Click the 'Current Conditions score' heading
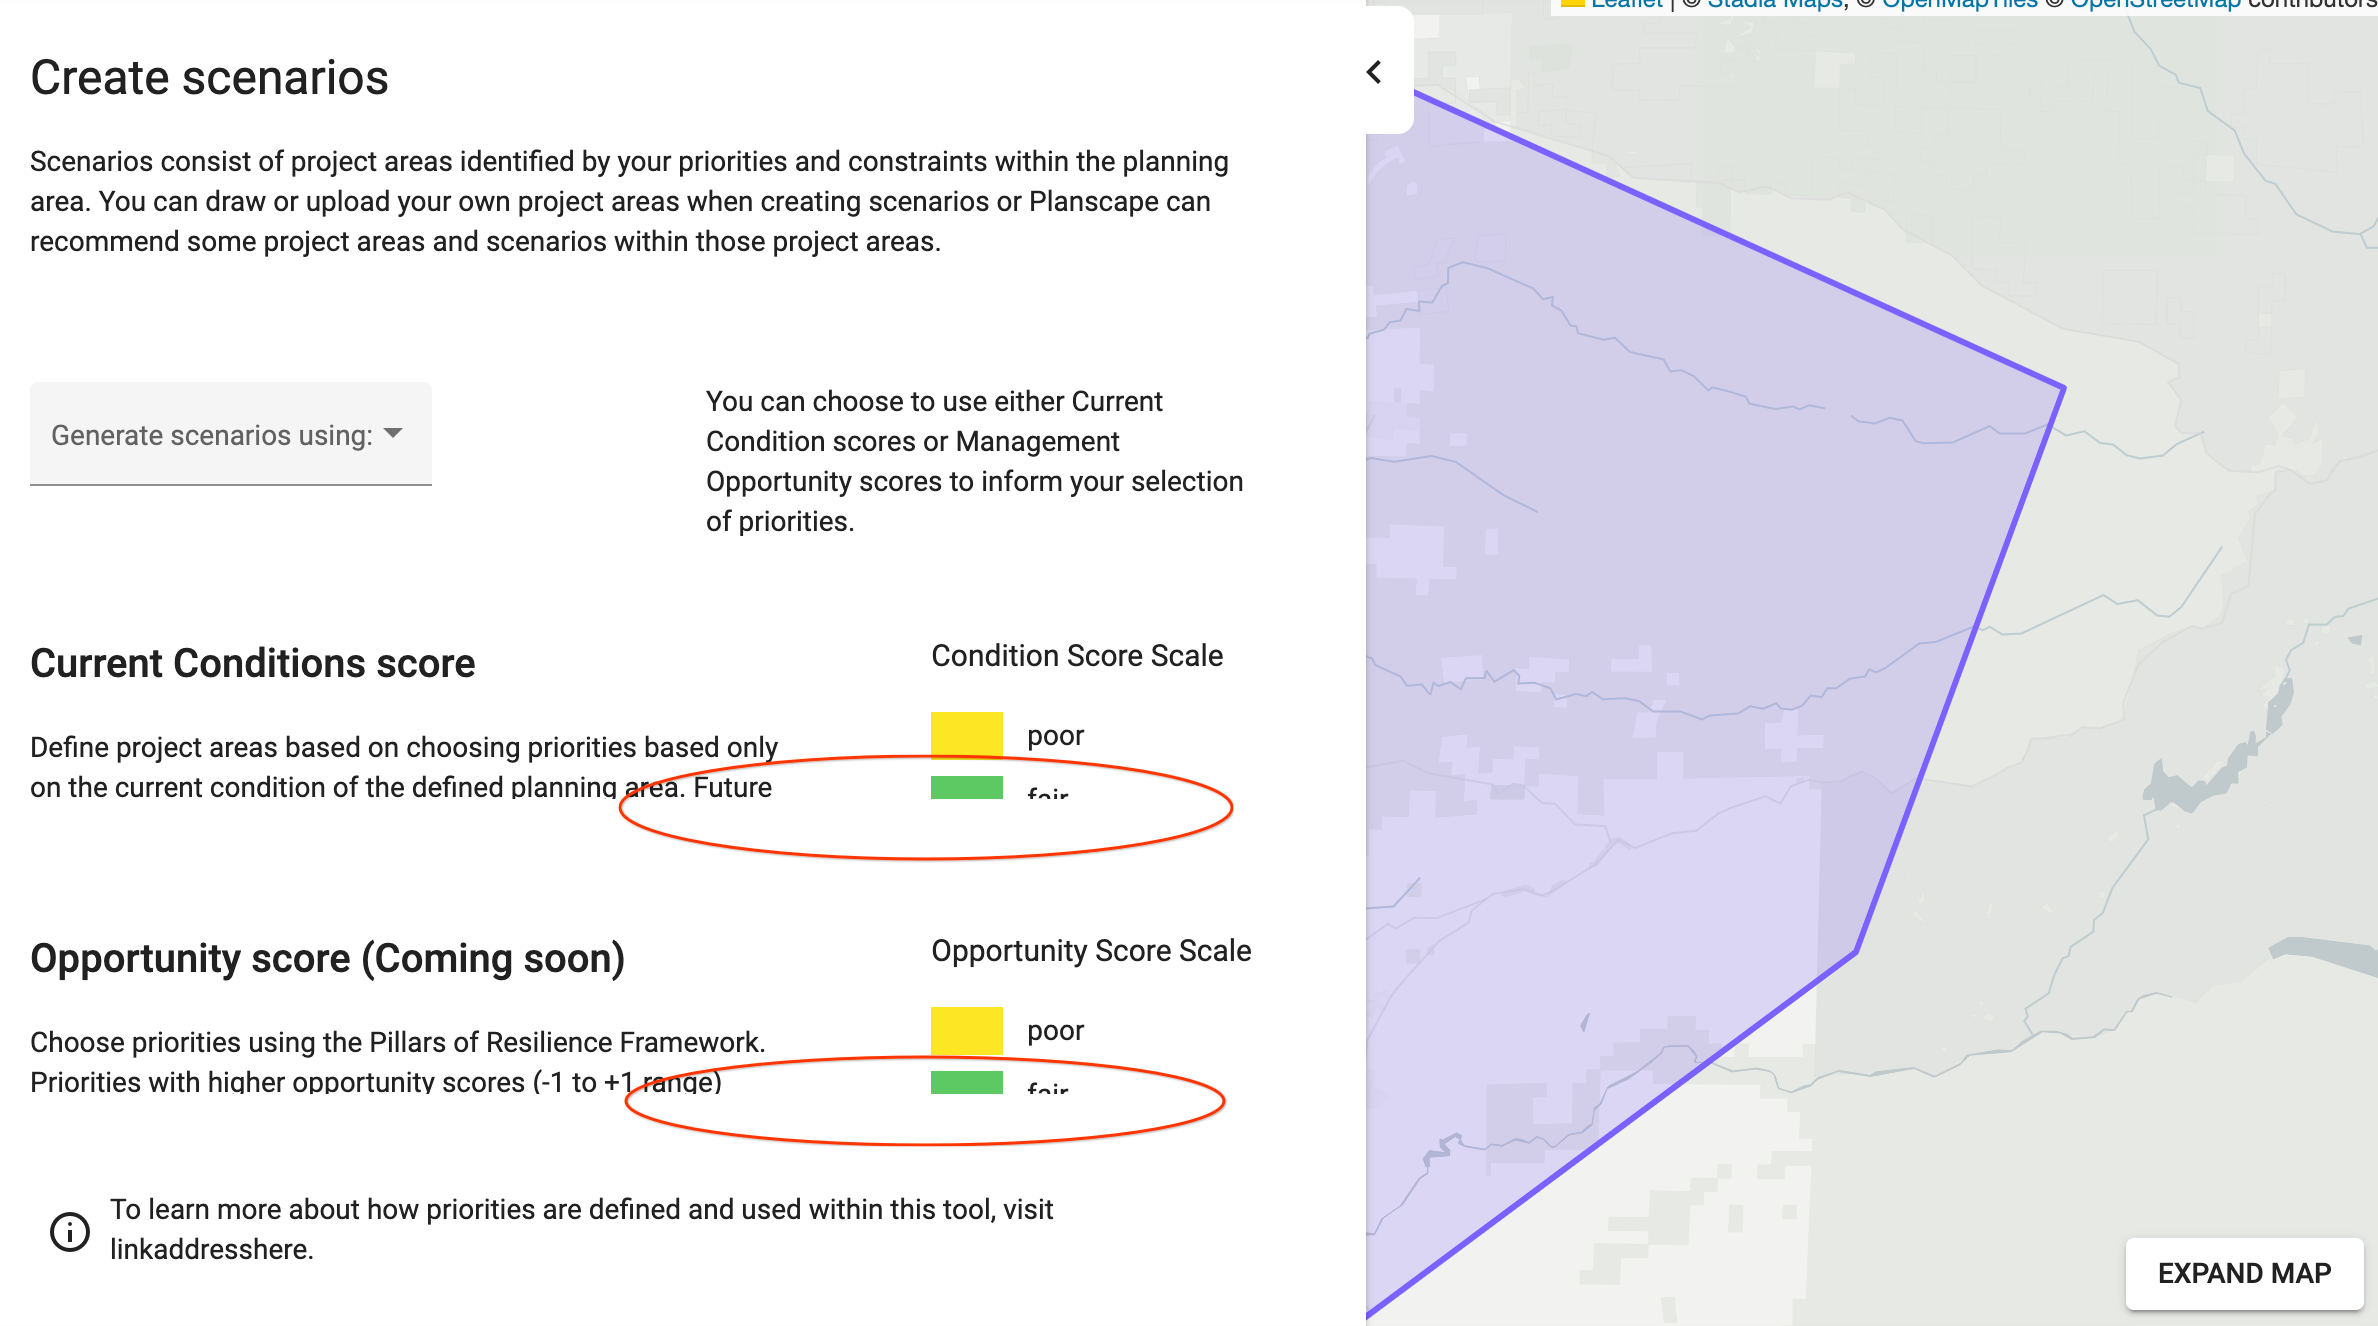The width and height of the screenshot is (2378, 1326). click(252, 662)
